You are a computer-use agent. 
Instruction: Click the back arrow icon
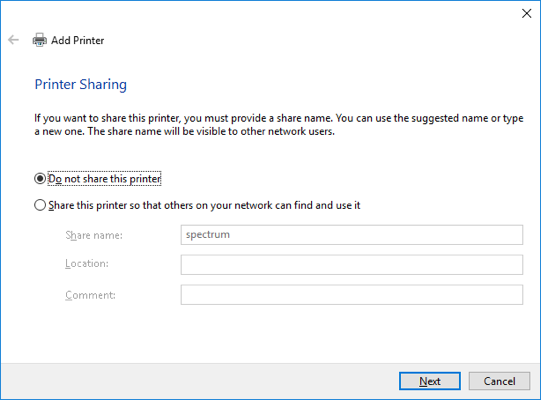pyautogui.click(x=13, y=40)
